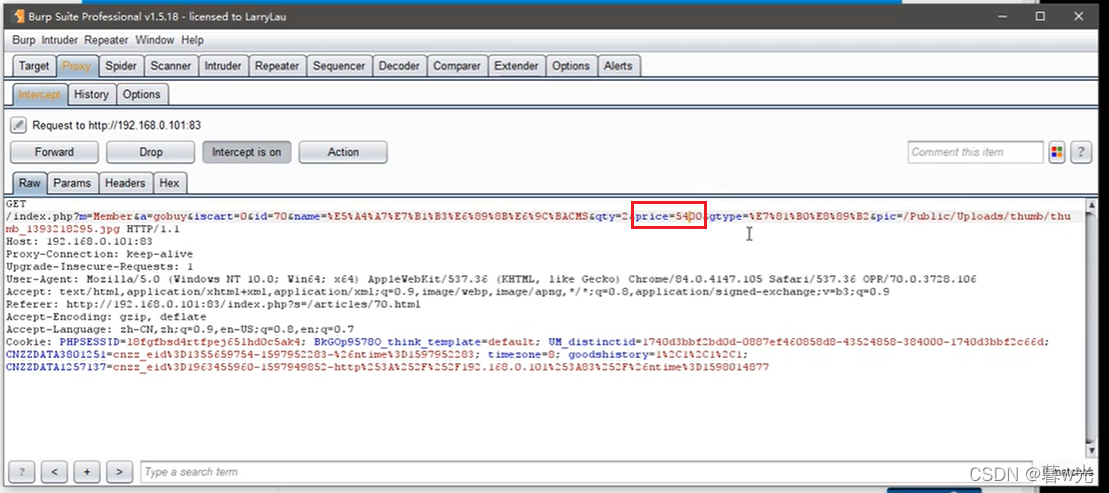Switch to the Scanner tab
This screenshot has width=1109, height=493.
(170, 66)
